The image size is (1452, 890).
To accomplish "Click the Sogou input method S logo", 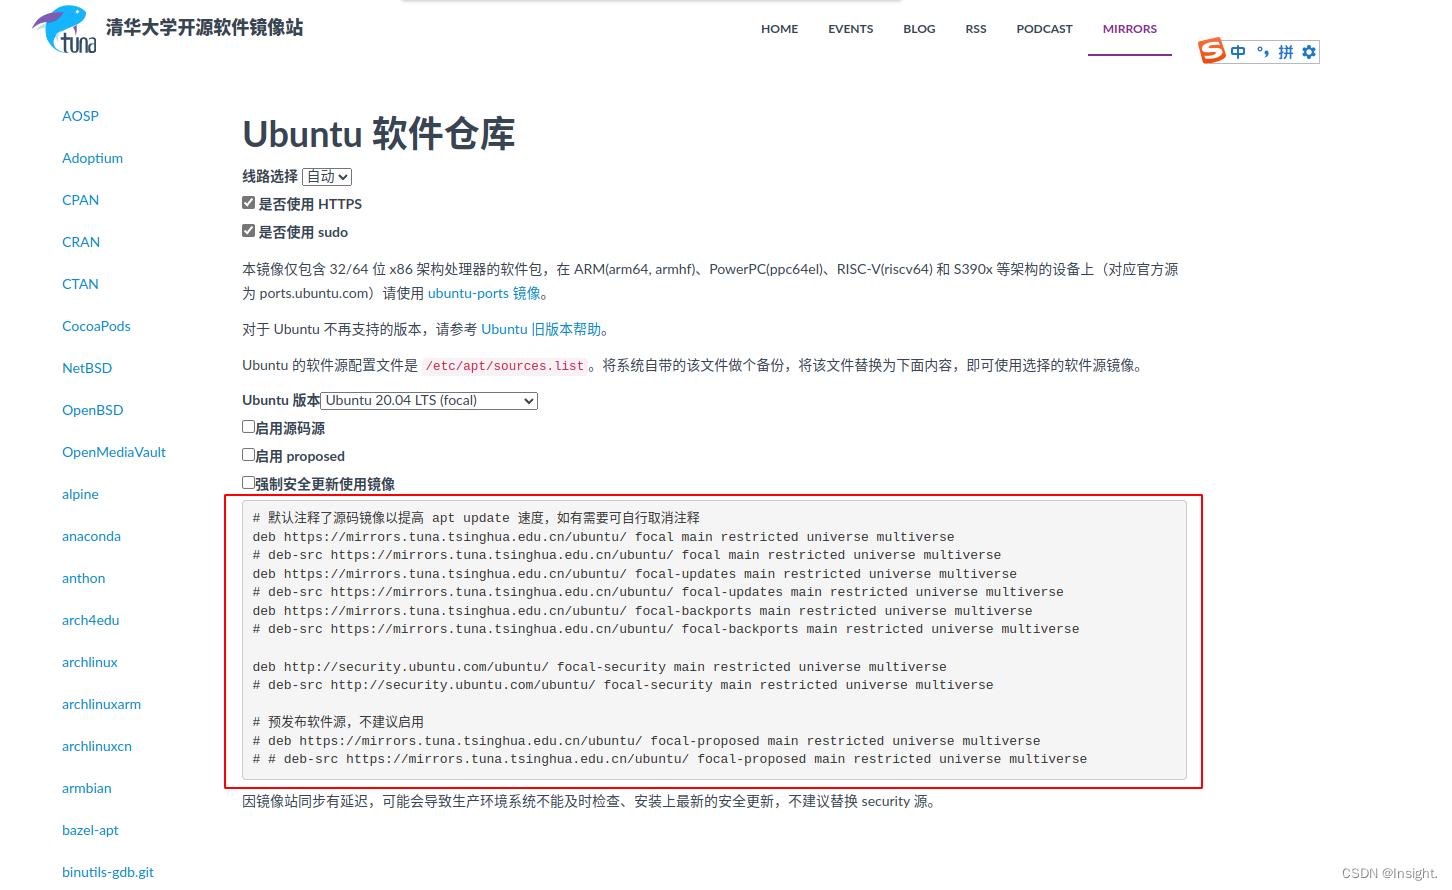I will (x=1212, y=51).
